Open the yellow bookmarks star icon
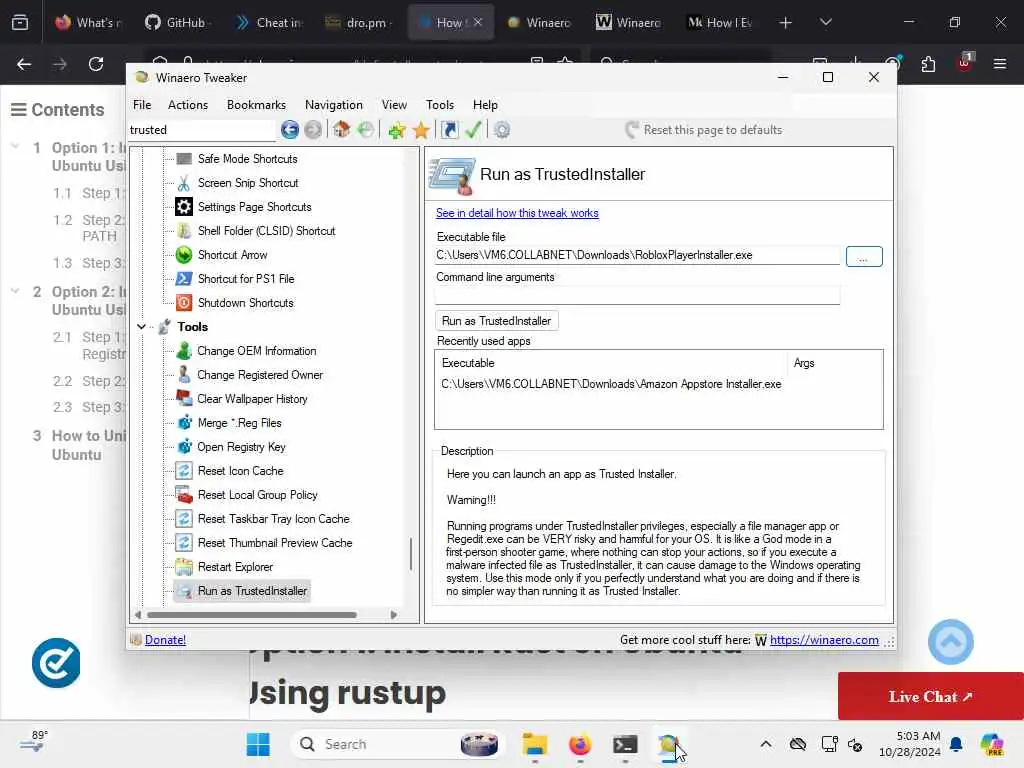 pyautogui.click(x=421, y=130)
